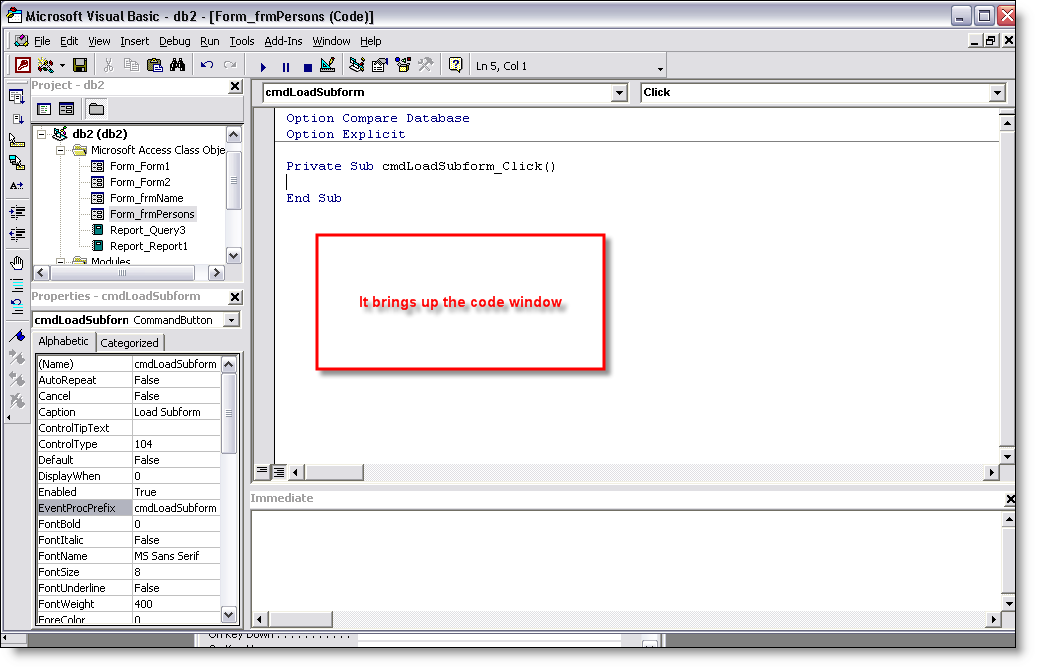Viewport: 1037px width, 669px height.
Task: Click List Constants icon in left toolbar
Action: (x=17, y=119)
